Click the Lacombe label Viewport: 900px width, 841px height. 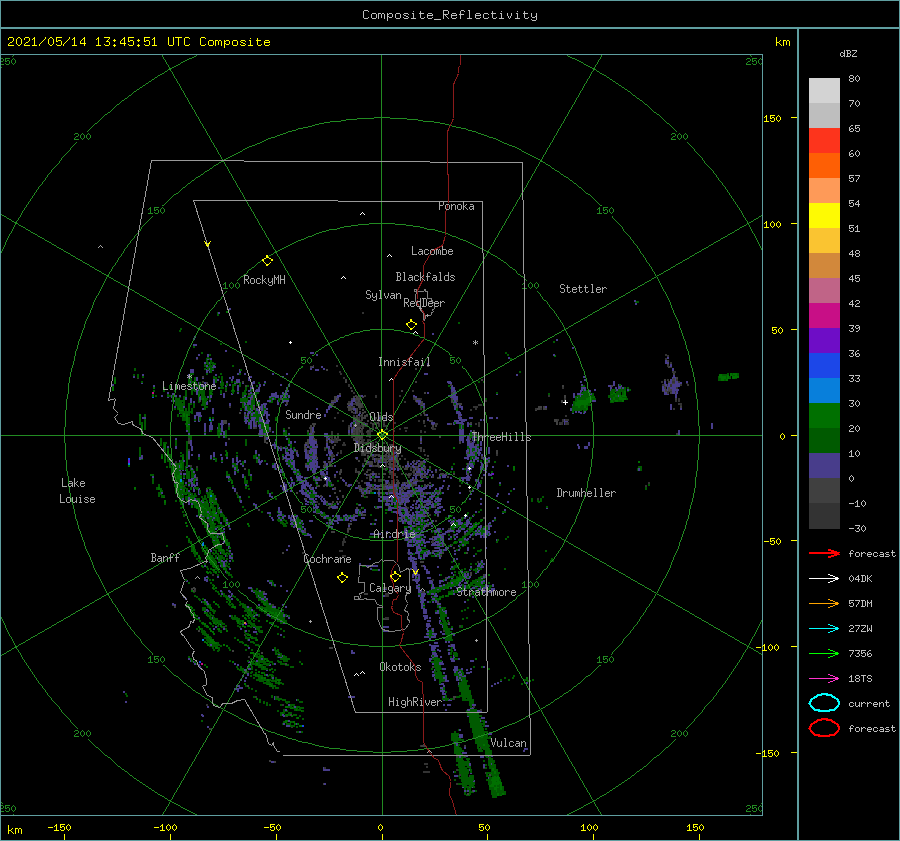tap(432, 251)
